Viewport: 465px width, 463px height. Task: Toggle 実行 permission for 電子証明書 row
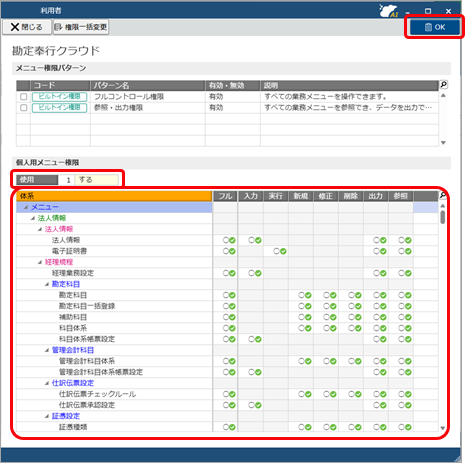pos(280,251)
